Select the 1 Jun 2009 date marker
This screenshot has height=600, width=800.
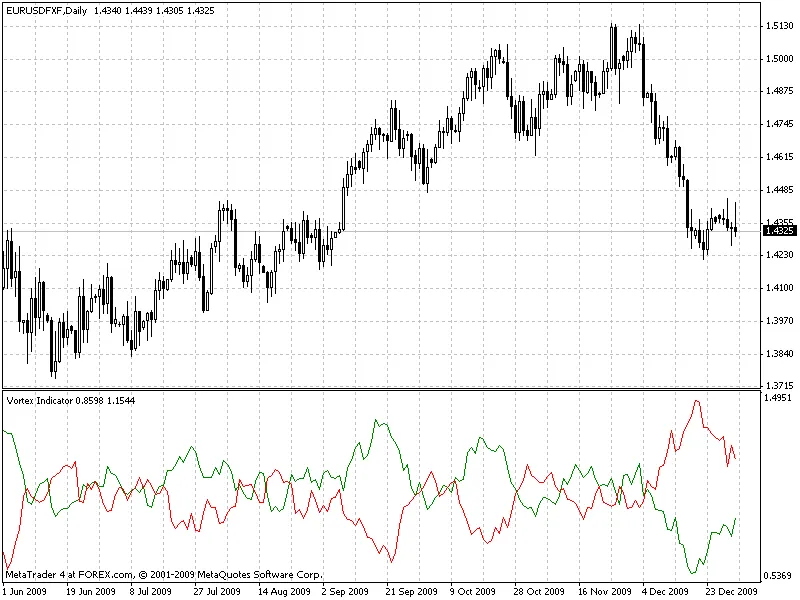click(x=25, y=591)
